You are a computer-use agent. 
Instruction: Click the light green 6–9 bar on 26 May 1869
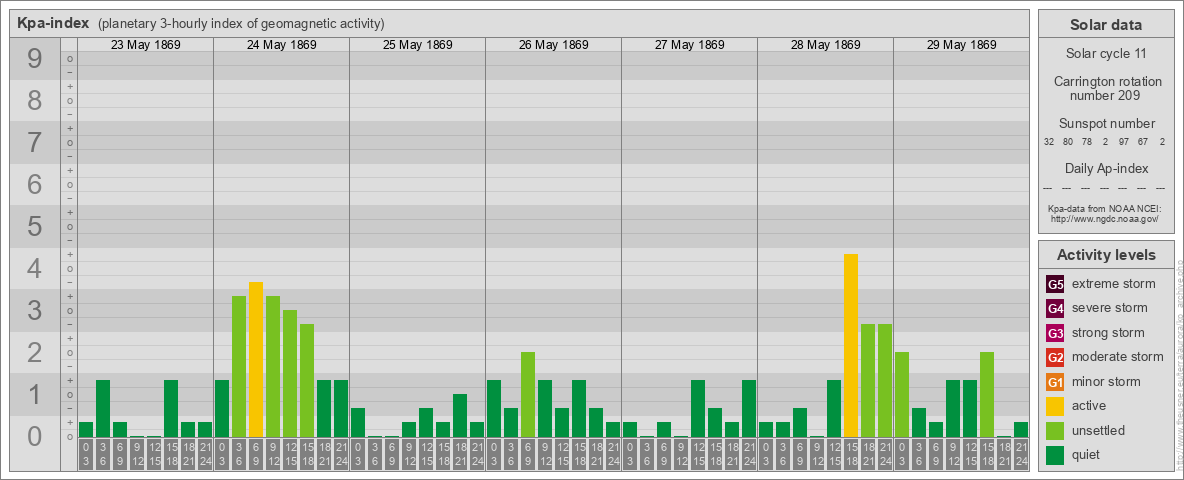528,395
